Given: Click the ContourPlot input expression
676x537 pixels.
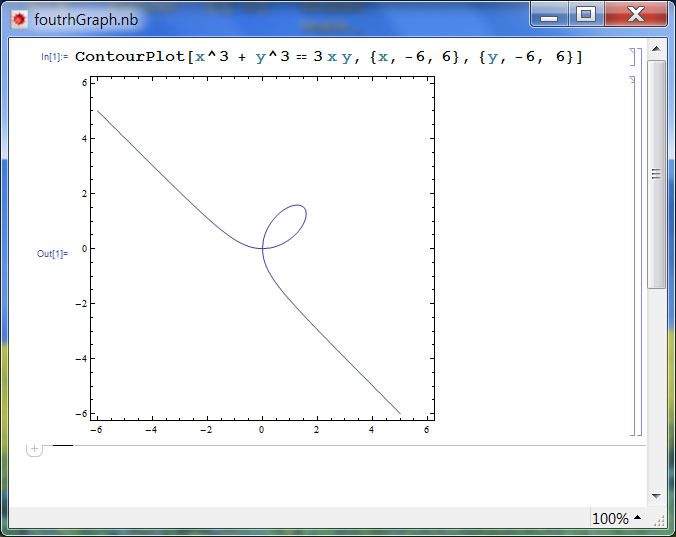Looking at the screenshot, I should tap(329, 57).
